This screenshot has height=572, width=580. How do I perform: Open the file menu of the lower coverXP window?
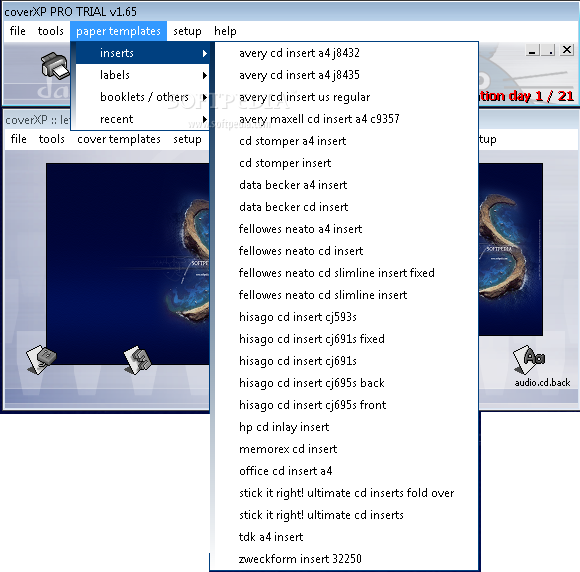18,139
